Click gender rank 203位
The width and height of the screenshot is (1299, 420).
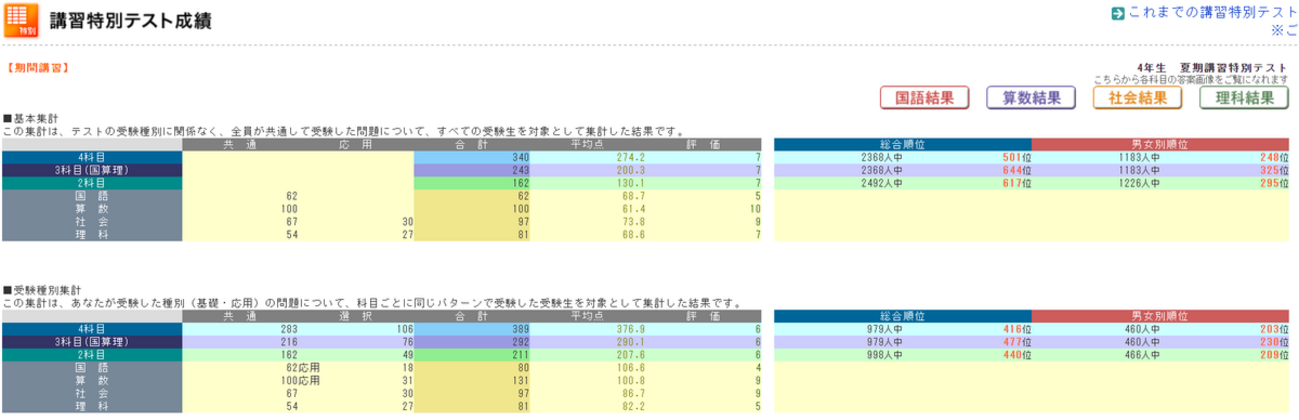[x=1274, y=327]
